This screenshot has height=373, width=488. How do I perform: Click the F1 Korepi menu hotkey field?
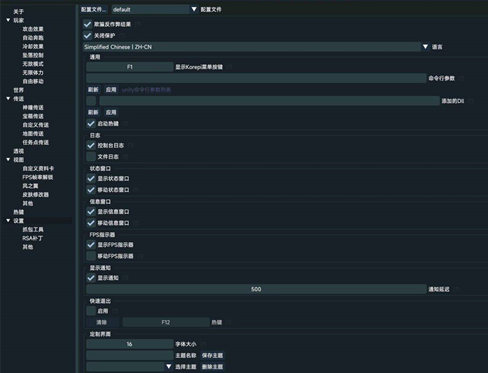click(x=130, y=67)
